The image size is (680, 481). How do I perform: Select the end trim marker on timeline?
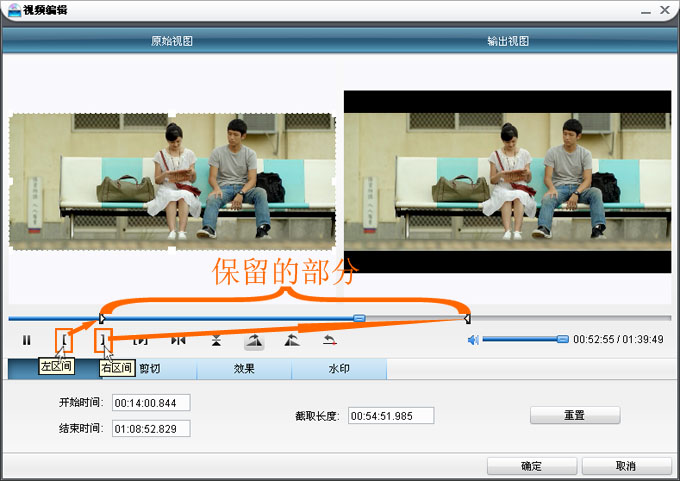click(468, 319)
